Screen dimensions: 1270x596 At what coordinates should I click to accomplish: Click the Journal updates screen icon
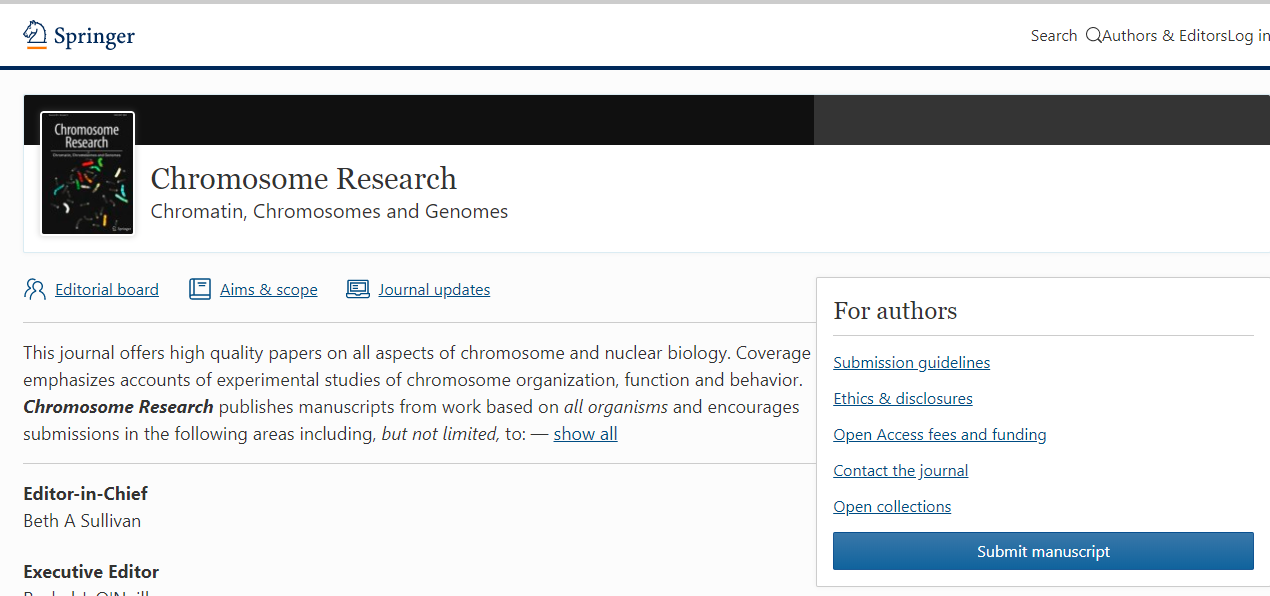358,290
